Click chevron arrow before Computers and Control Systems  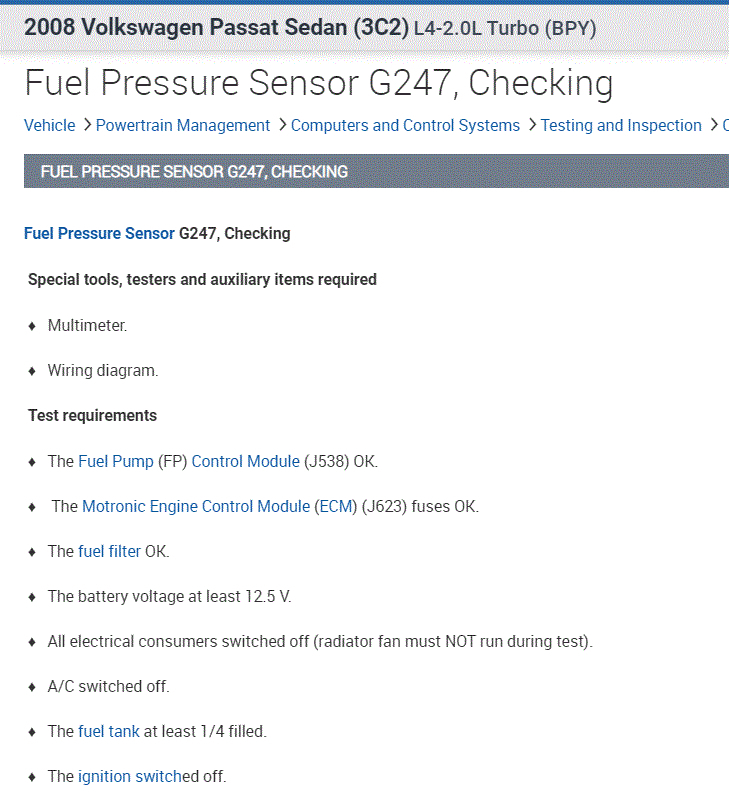(x=282, y=125)
